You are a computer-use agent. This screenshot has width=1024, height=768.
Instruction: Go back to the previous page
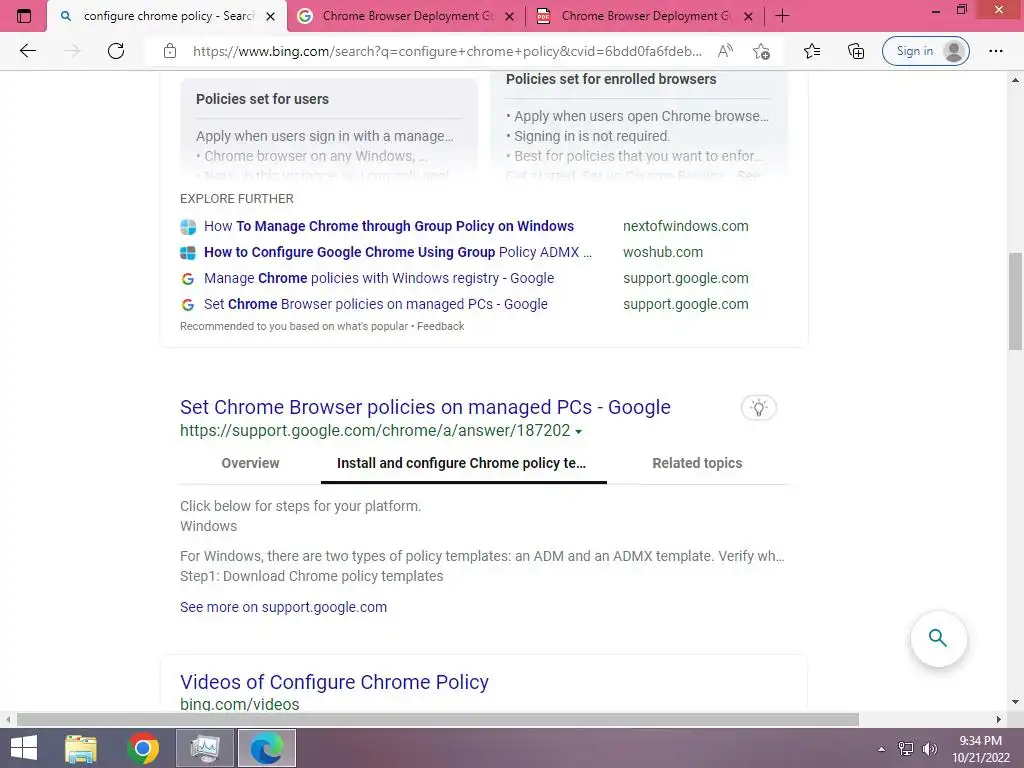[27, 51]
